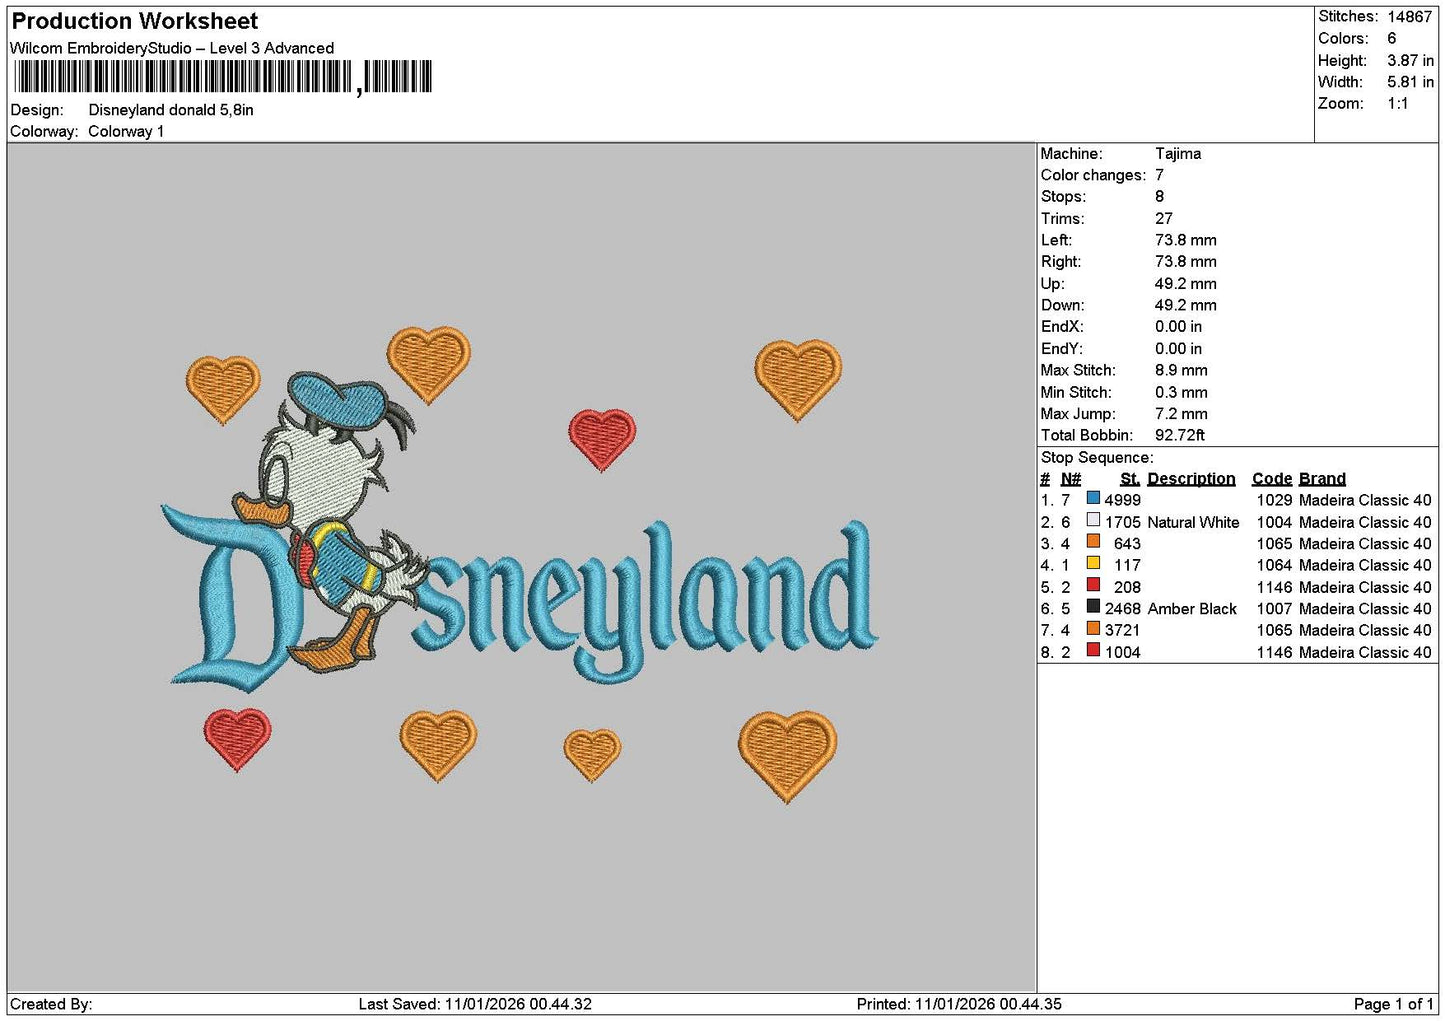Click the Disneyland Donald embroidery design preview

pyautogui.click(x=520, y=565)
